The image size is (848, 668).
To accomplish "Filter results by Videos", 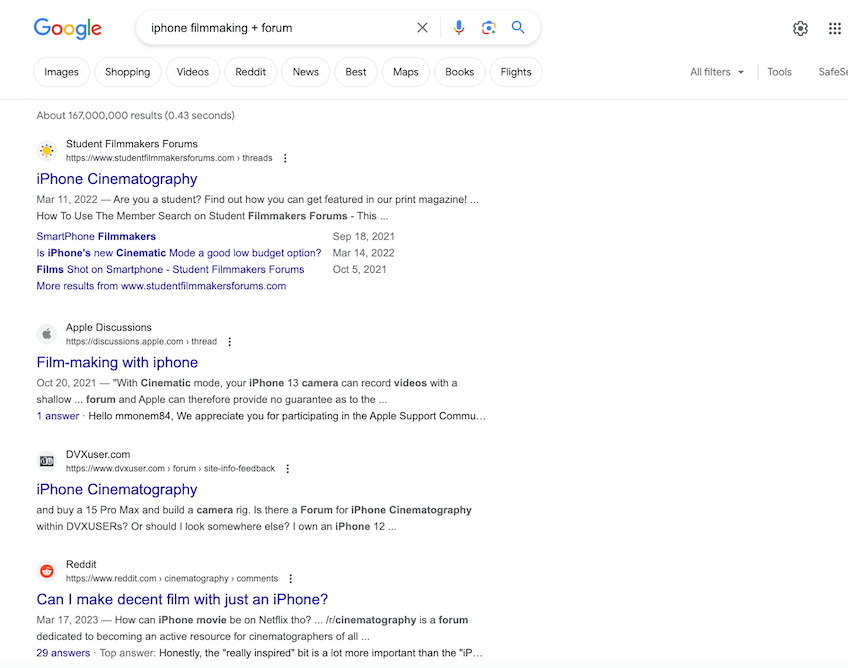I will pyautogui.click(x=193, y=72).
